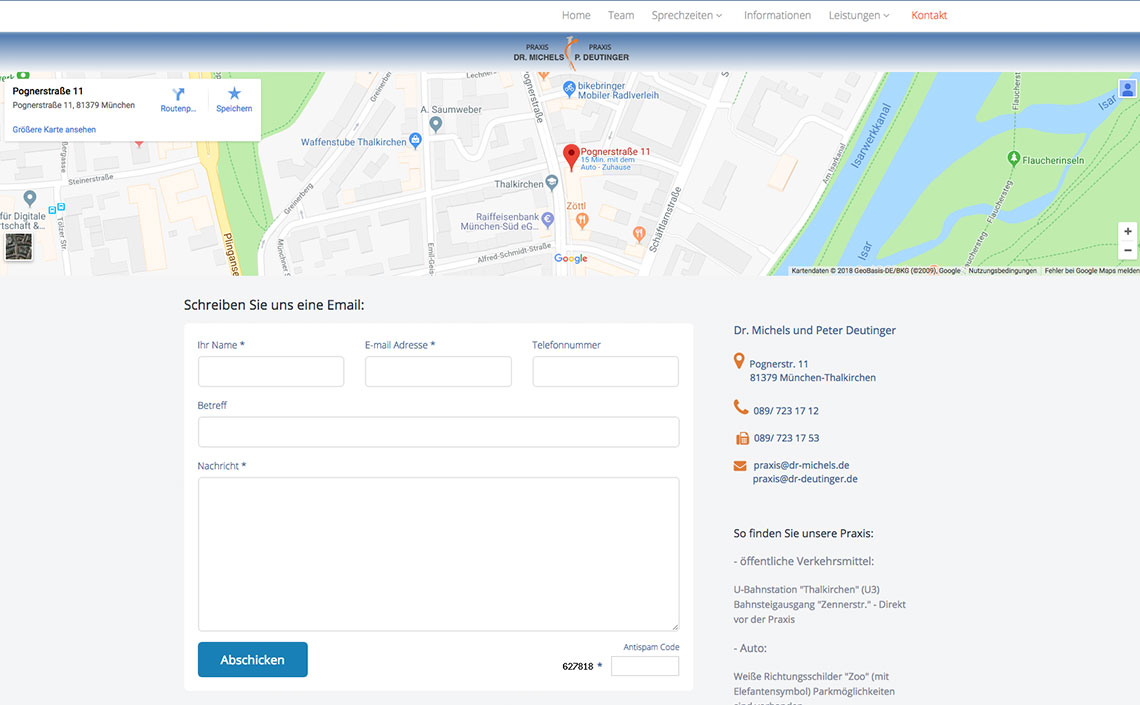1140x705 pixels.
Task: Click the Antispam Code input box
Action: pyautogui.click(x=645, y=666)
